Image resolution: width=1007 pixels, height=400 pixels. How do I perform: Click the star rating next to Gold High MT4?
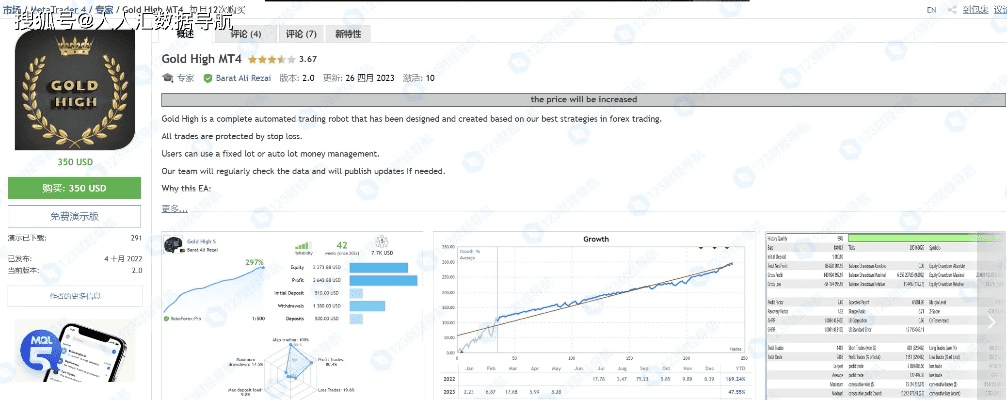pyautogui.click(x=271, y=59)
